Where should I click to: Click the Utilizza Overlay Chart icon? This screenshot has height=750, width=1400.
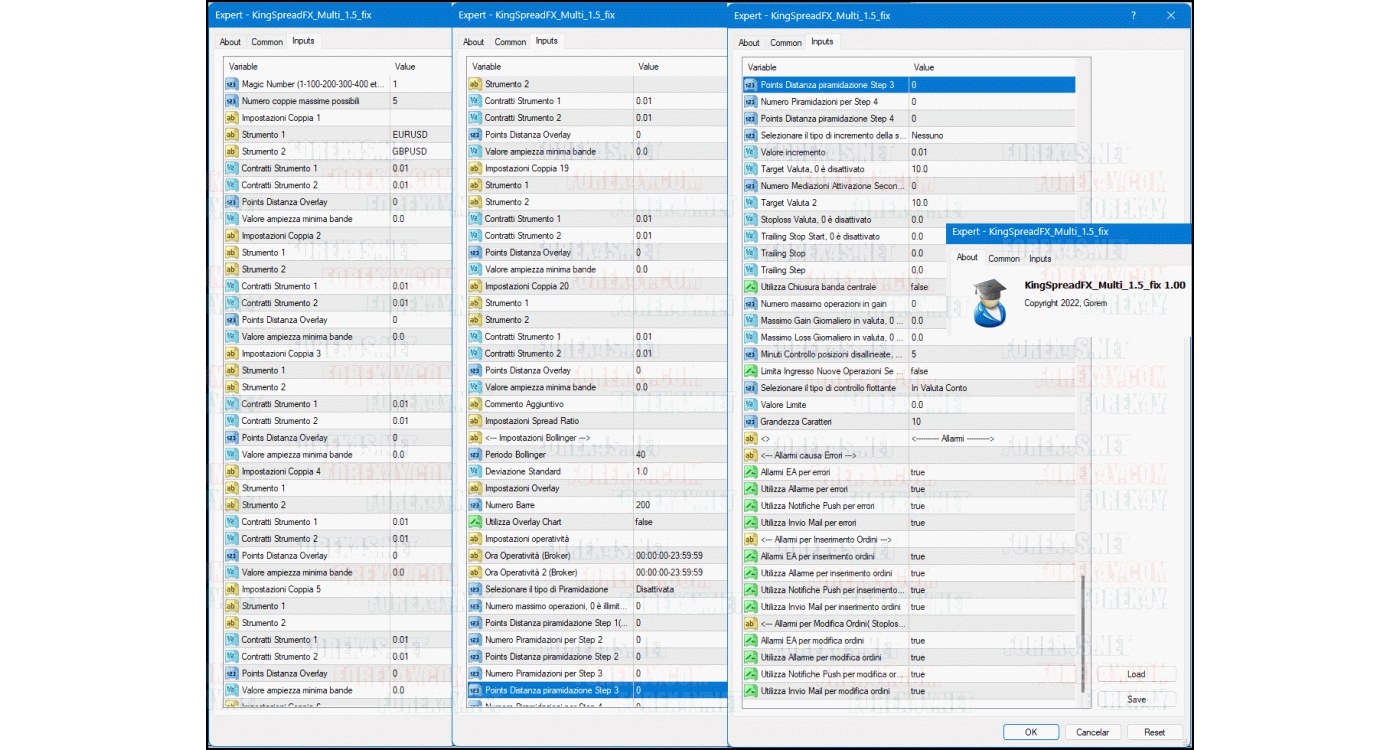pyautogui.click(x=475, y=522)
